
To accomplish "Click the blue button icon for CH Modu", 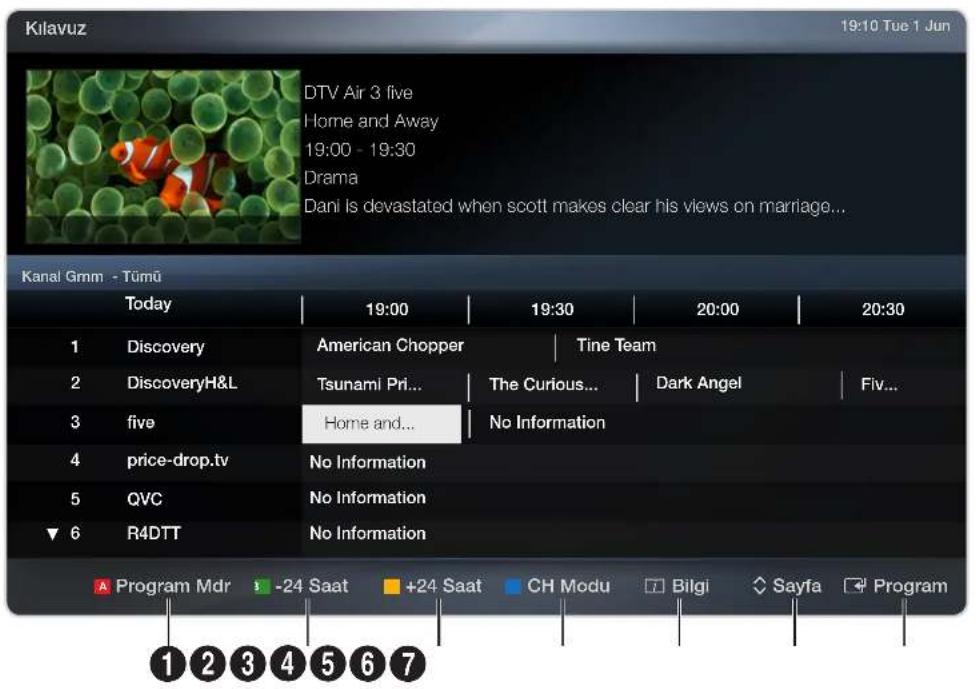I will coord(513,586).
